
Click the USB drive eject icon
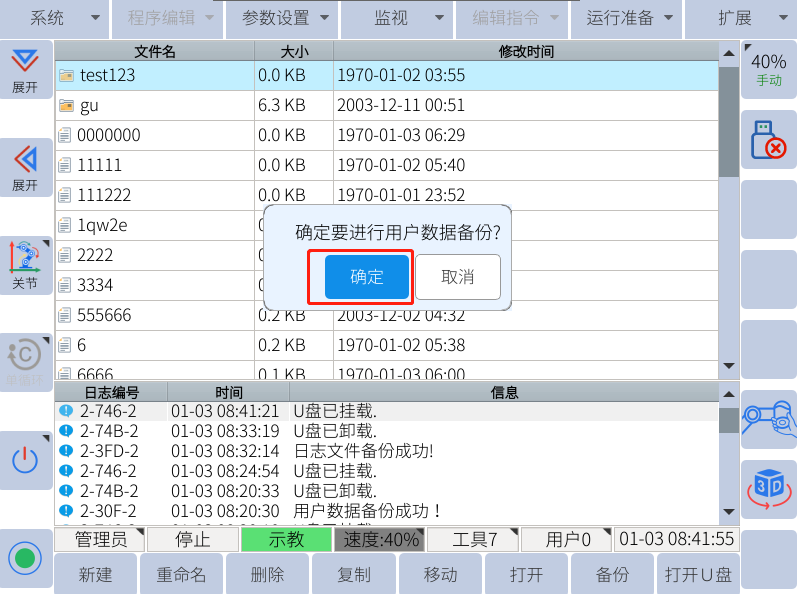(x=768, y=140)
